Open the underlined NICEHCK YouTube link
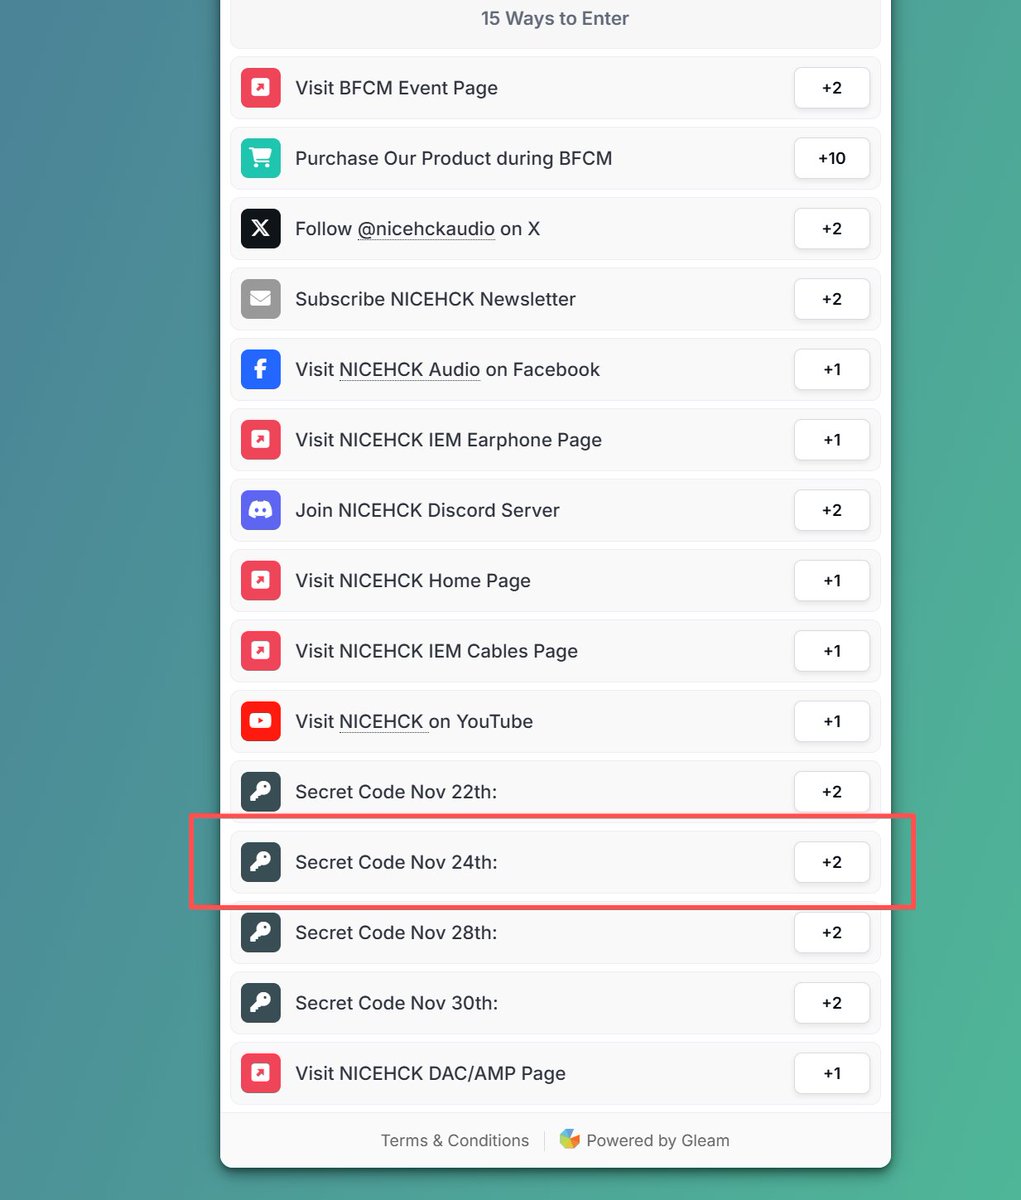The width and height of the screenshot is (1021, 1200). click(x=382, y=721)
